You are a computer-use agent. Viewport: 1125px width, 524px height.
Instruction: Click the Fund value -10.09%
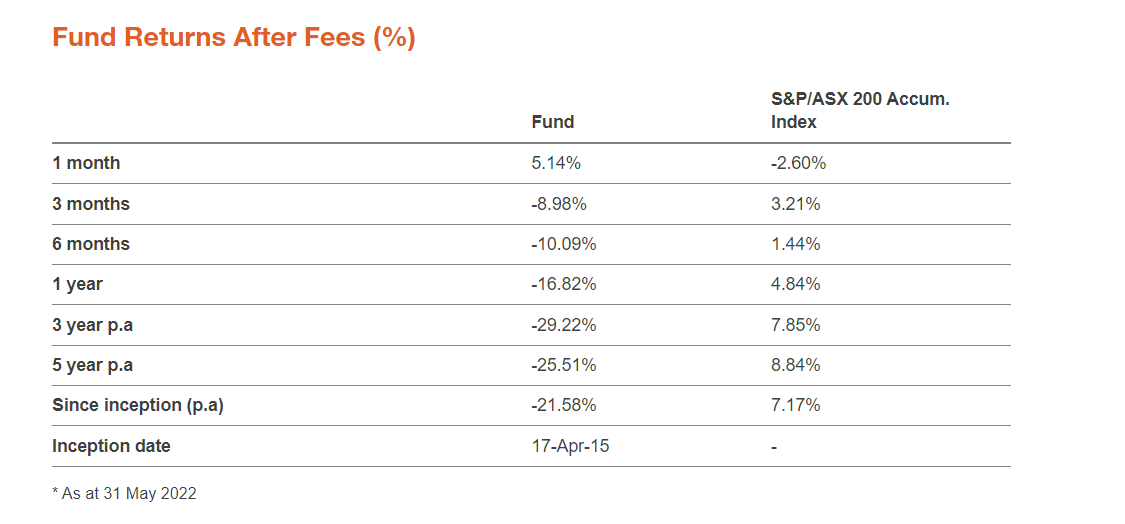coord(564,245)
